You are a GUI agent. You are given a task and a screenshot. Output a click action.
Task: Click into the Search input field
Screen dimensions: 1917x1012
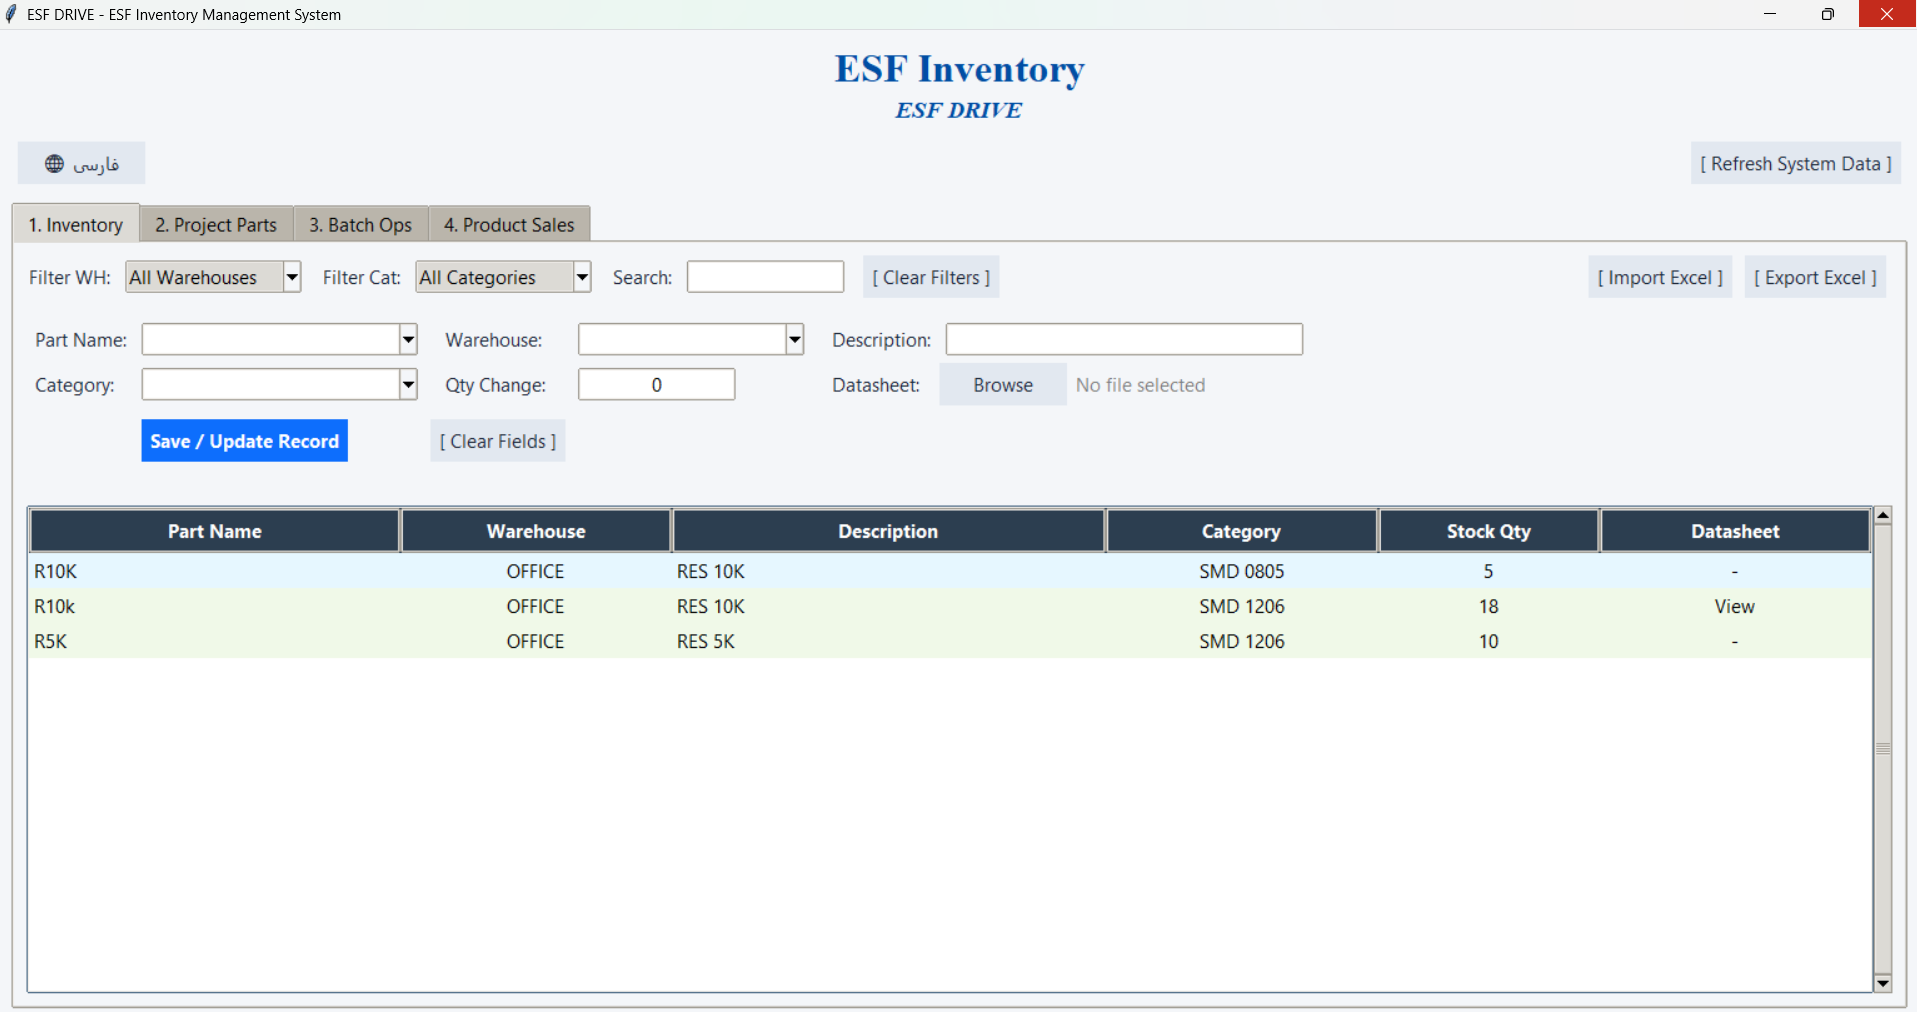coord(765,277)
